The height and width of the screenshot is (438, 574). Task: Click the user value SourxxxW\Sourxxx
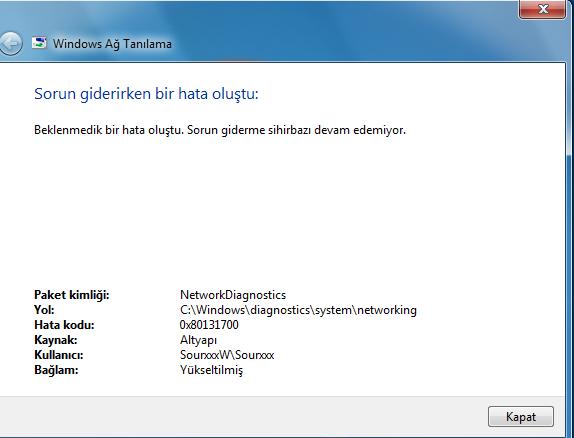227,355
